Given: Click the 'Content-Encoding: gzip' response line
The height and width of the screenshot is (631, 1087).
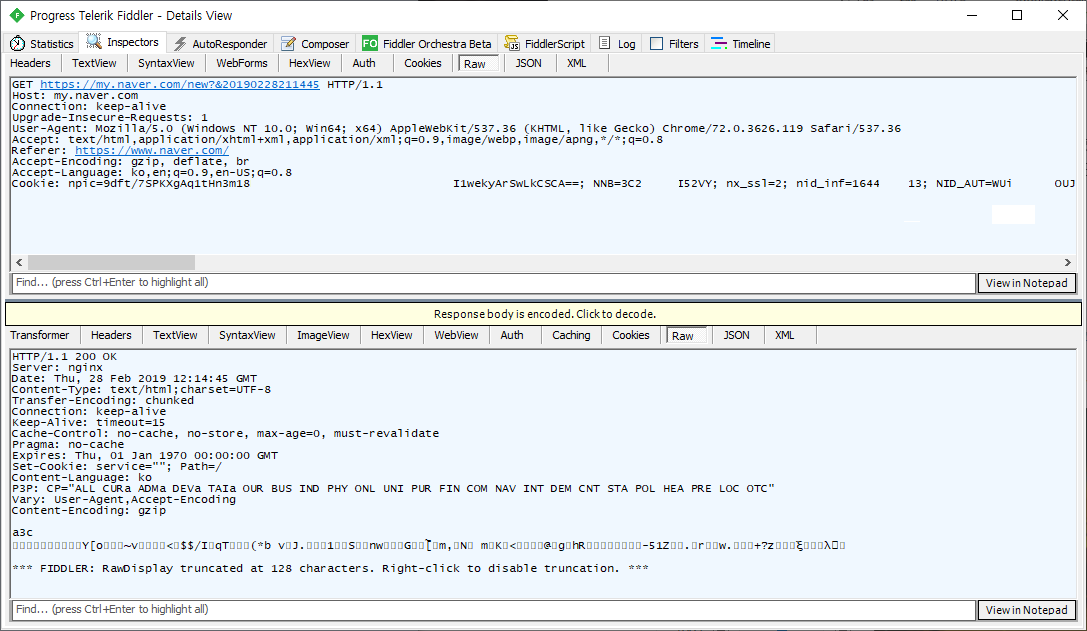Looking at the screenshot, I should [89, 510].
